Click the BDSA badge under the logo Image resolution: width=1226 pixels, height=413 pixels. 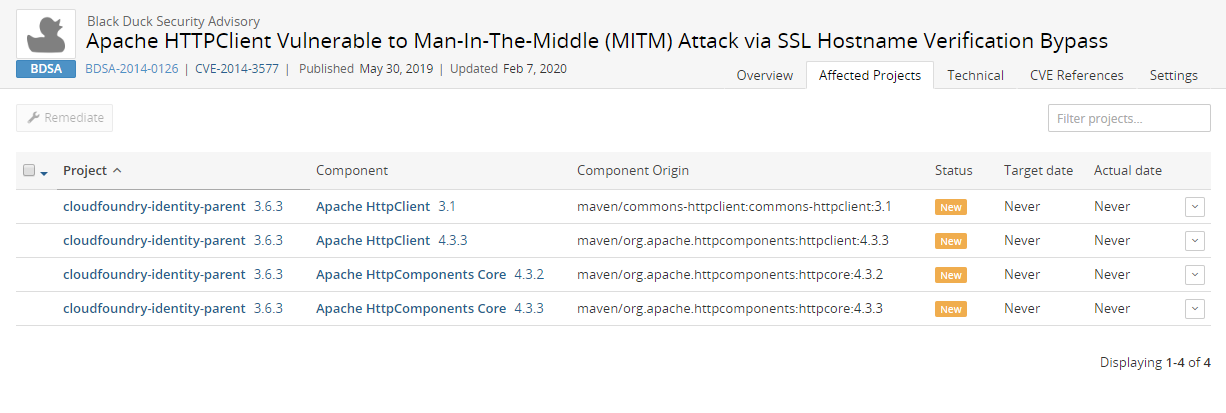(46, 69)
